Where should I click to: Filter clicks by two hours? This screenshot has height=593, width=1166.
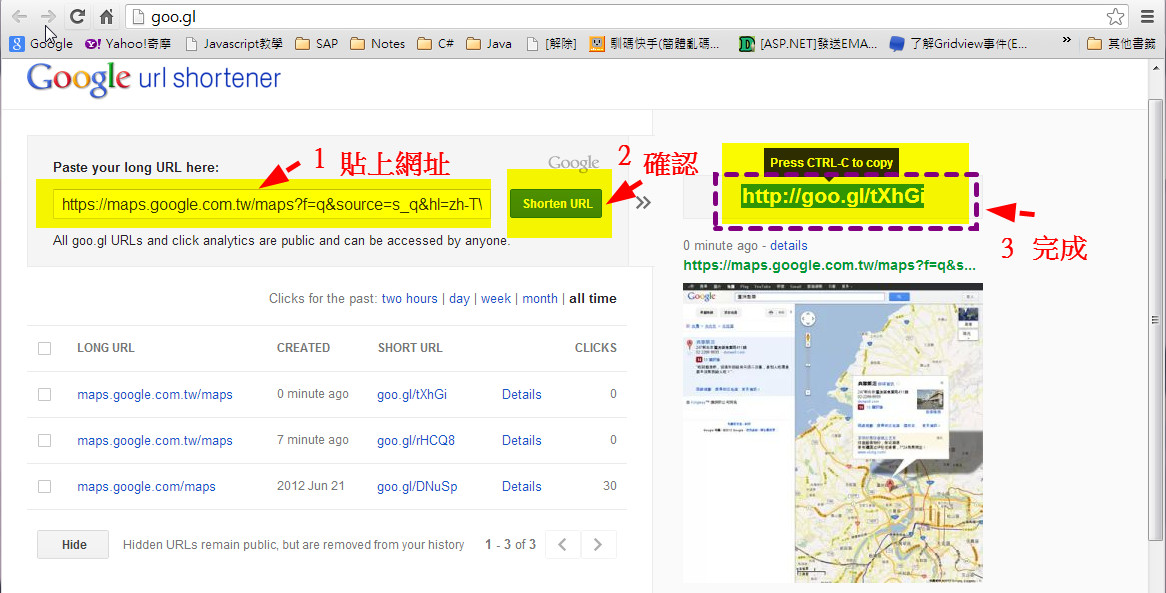click(409, 298)
